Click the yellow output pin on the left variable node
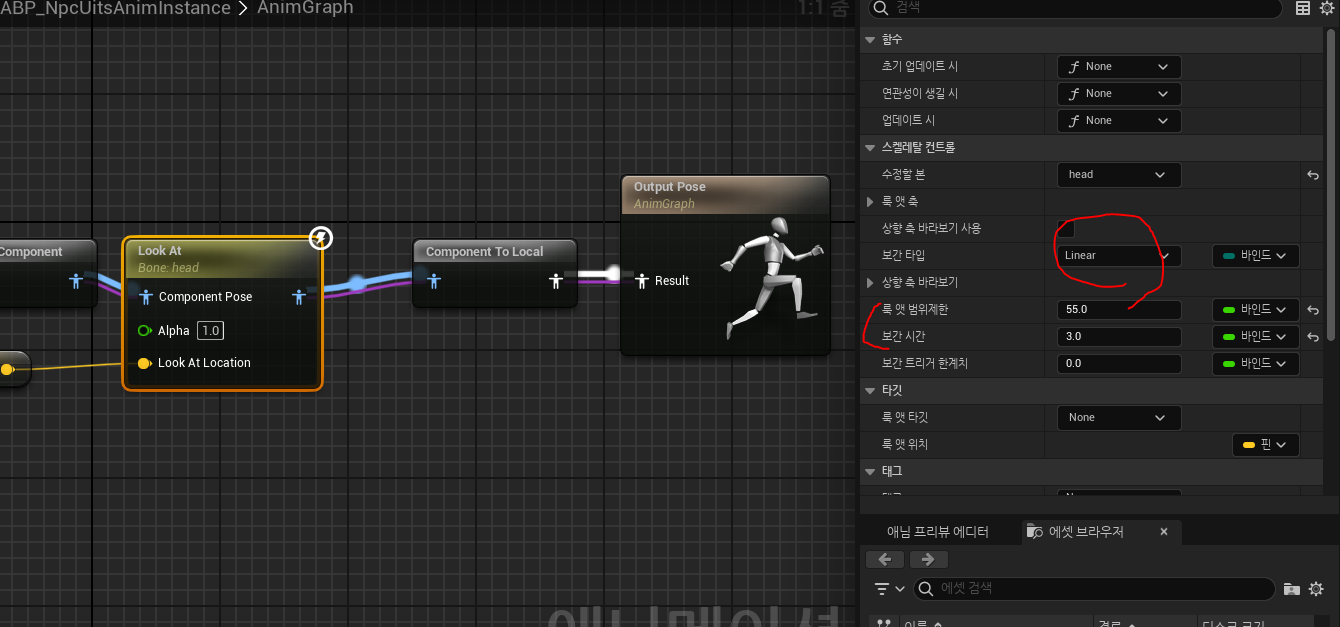 pyautogui.click(x=7, y=369)
